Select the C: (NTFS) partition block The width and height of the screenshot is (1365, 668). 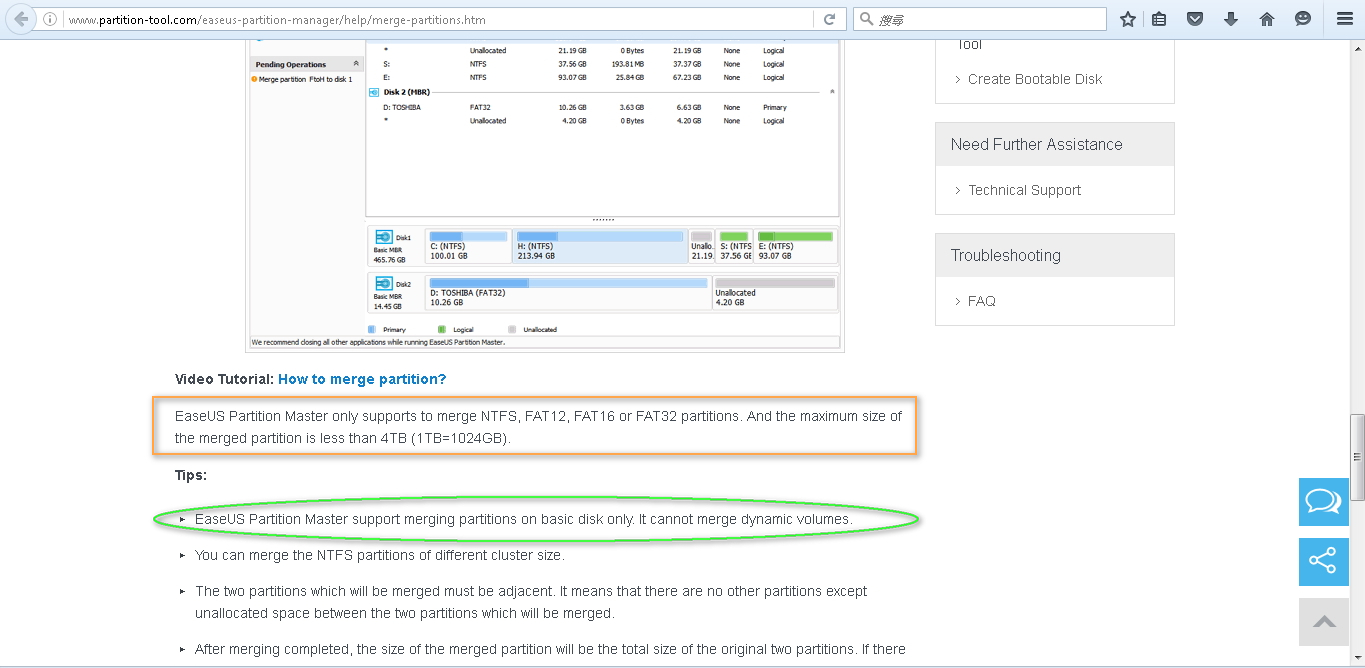pos(469,246)
